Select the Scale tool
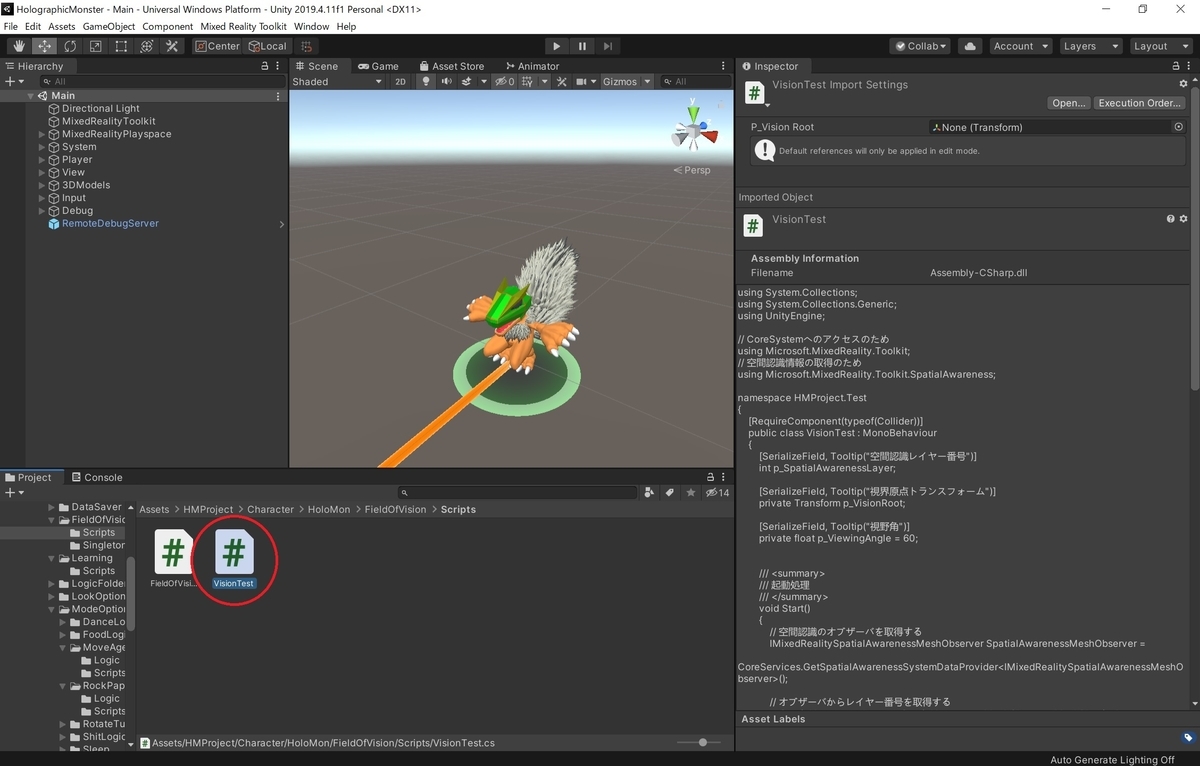Image resolution: width=1200 pixels, height=766 pixels. pyautogui.click(x=95, y=46)
